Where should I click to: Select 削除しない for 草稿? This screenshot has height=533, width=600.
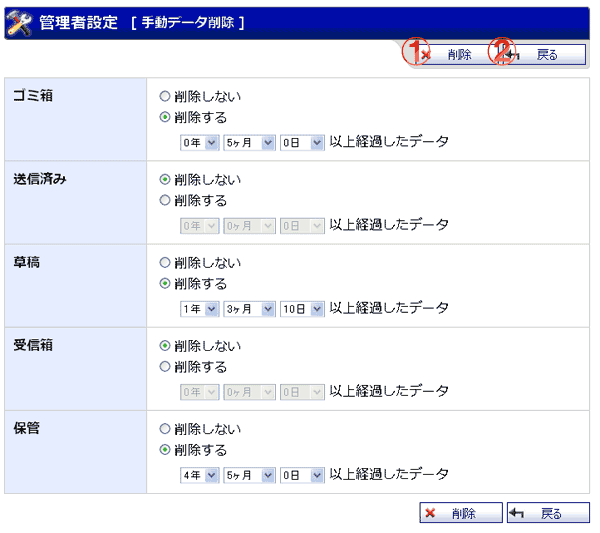(x=165, y=262)
